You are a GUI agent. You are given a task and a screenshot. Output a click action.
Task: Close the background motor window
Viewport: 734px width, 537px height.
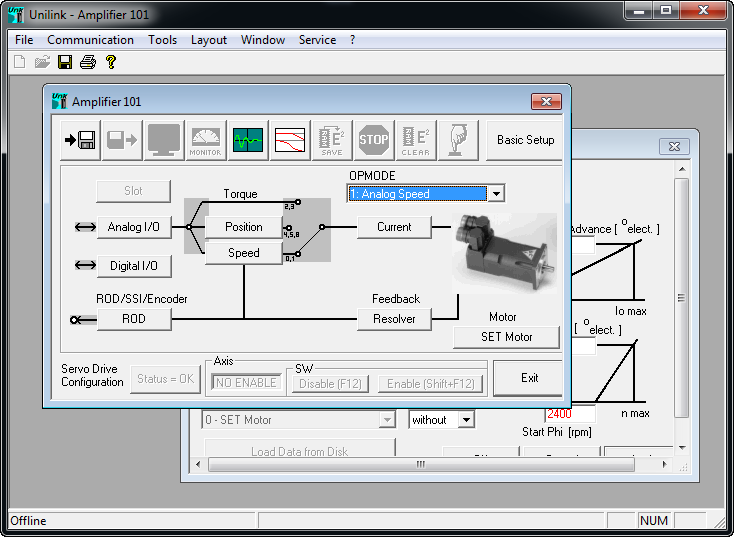click(674, 147)
